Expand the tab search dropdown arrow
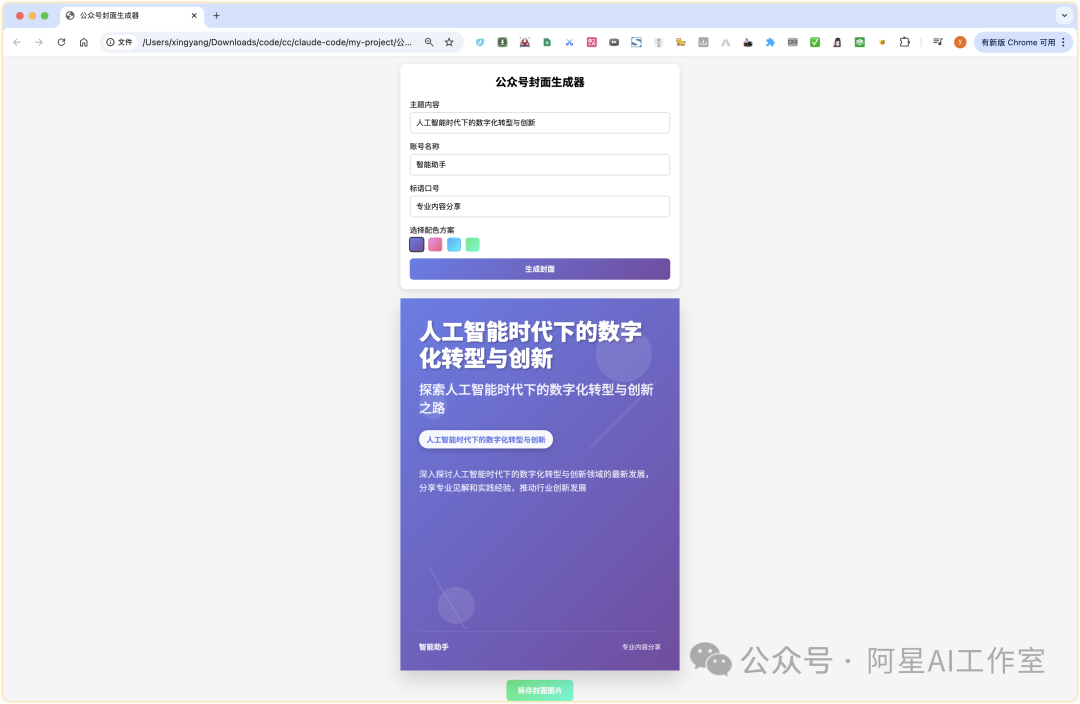Image resolution: width=1080 pixels, height=704 pixels. [1064, 15]
